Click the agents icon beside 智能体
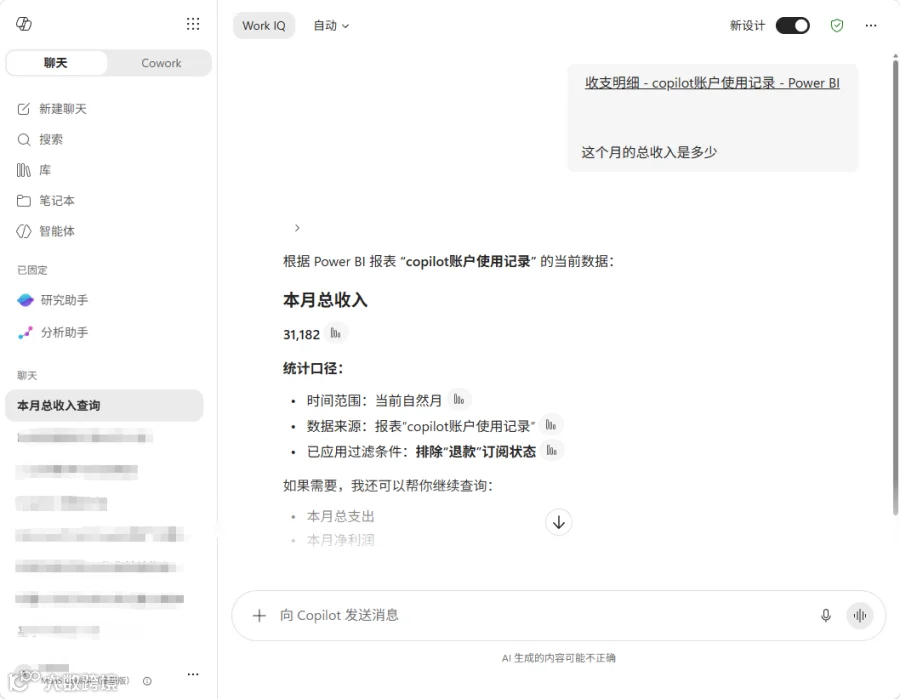This screenshot has height=699, width=900. tap(24, 231)
